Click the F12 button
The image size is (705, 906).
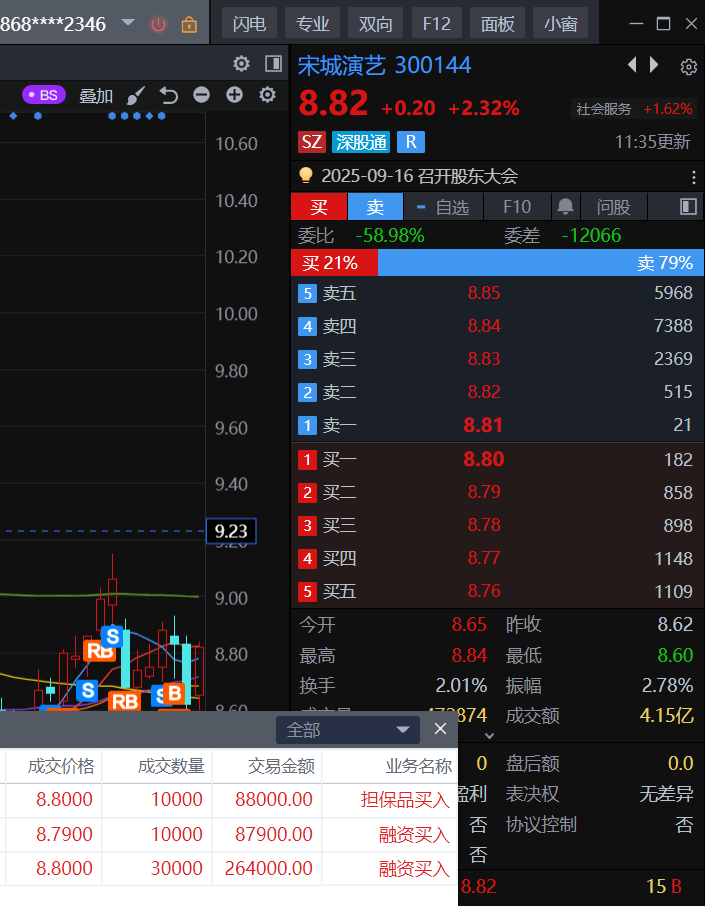click(x=436, y=24)
